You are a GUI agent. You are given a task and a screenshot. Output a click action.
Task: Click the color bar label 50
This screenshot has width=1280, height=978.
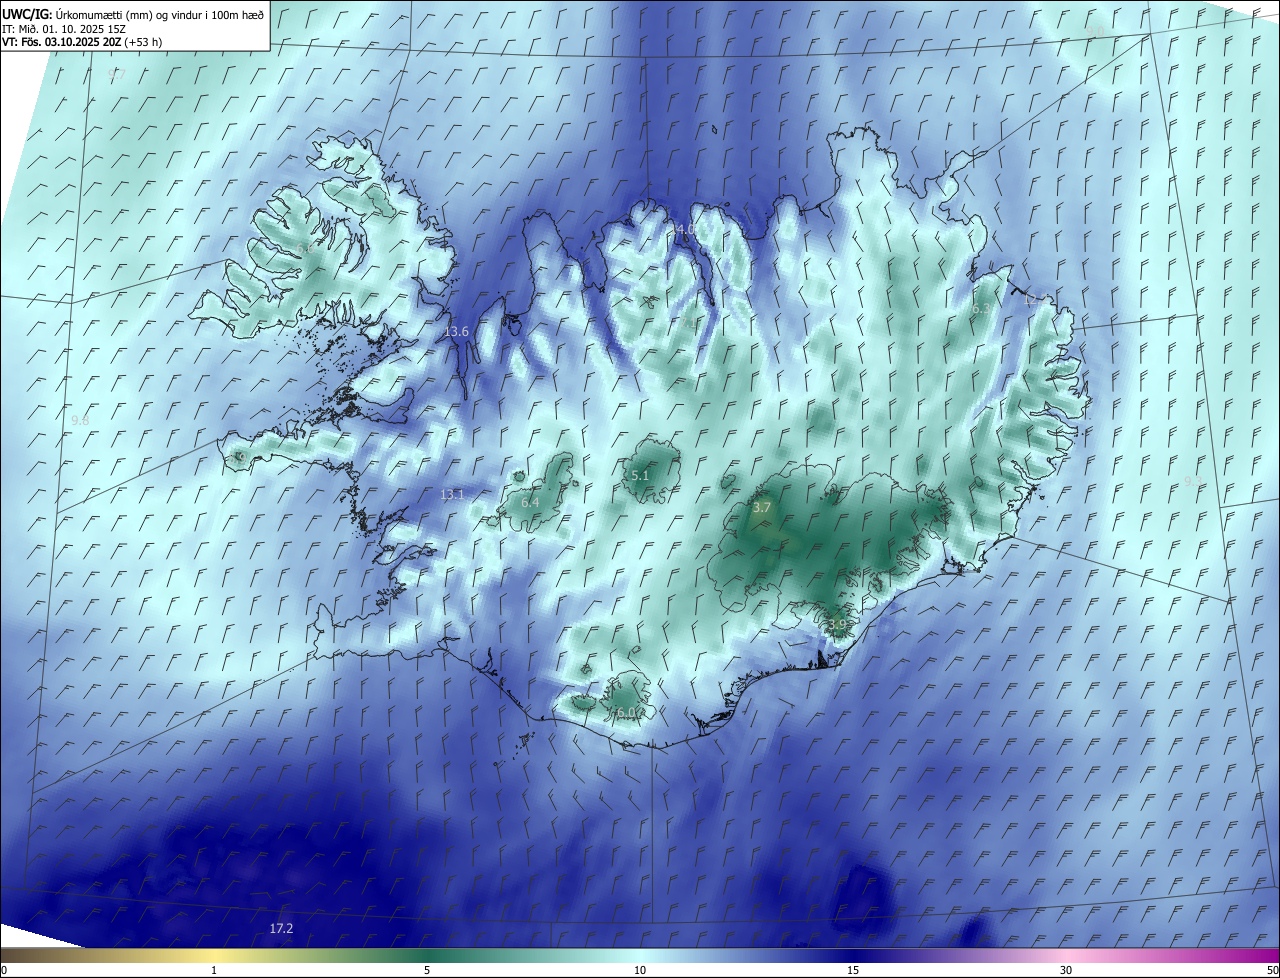(1272, 970)
